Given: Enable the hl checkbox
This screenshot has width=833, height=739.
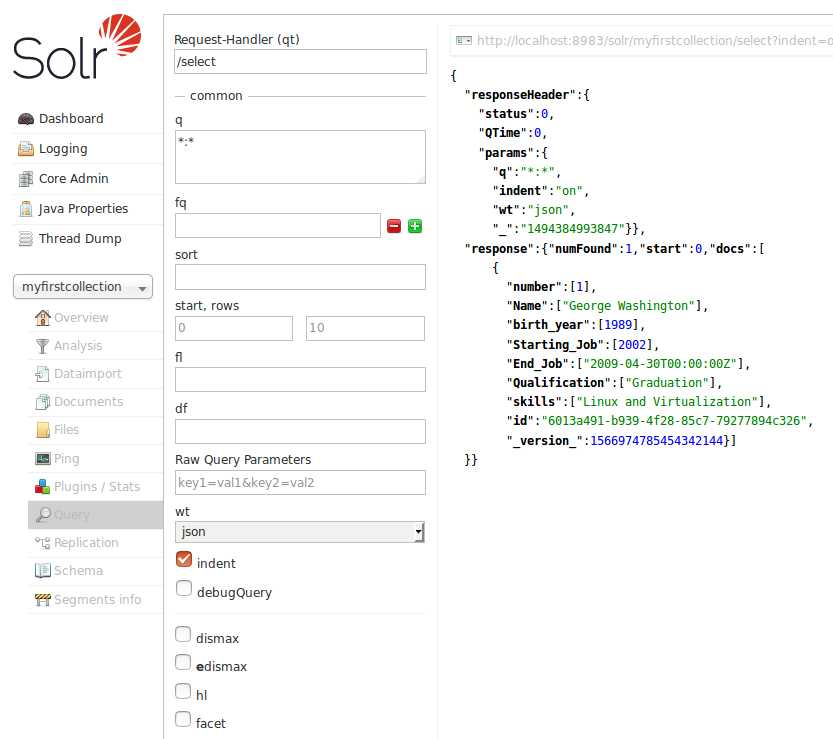Looking at the screenshot, I should point(183,691).
